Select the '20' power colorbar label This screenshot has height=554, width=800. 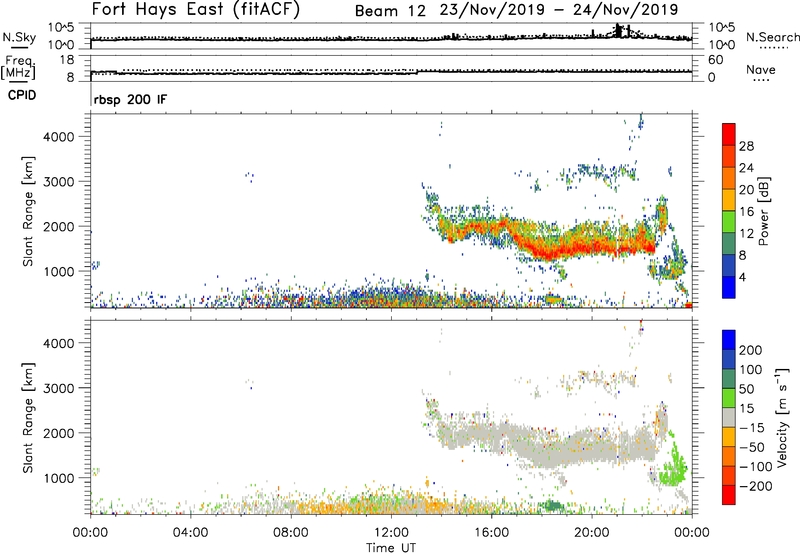[746, 190]
